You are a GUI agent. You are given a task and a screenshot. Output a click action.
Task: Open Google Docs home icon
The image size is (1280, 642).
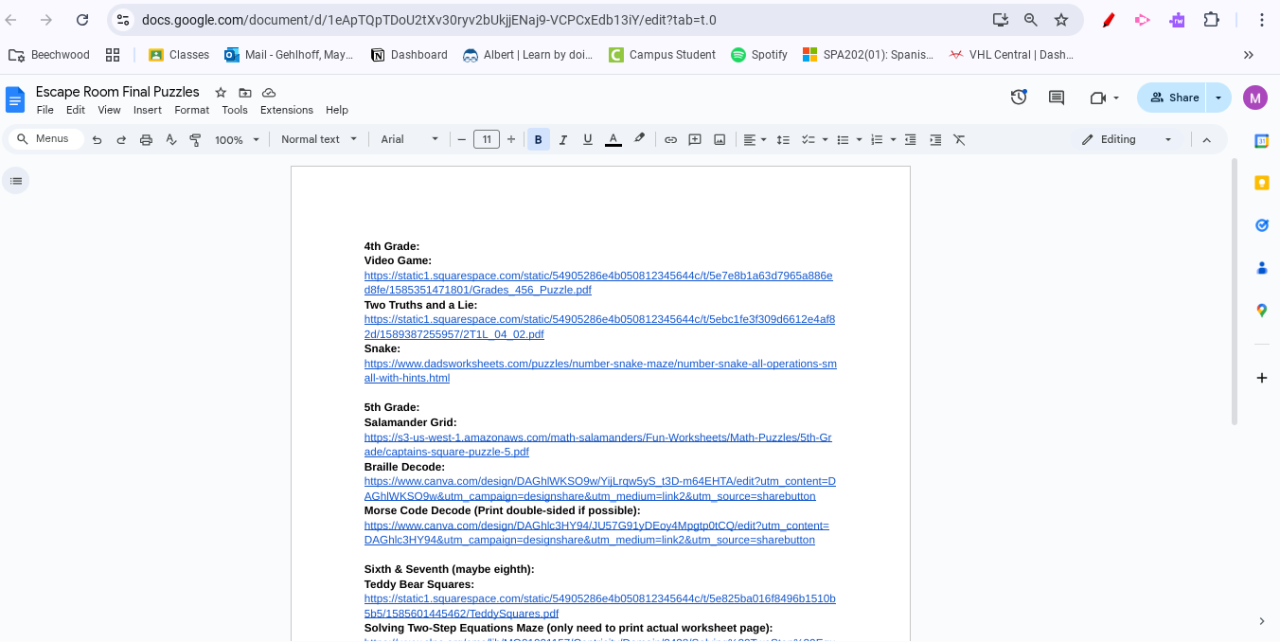click(15, 99)
